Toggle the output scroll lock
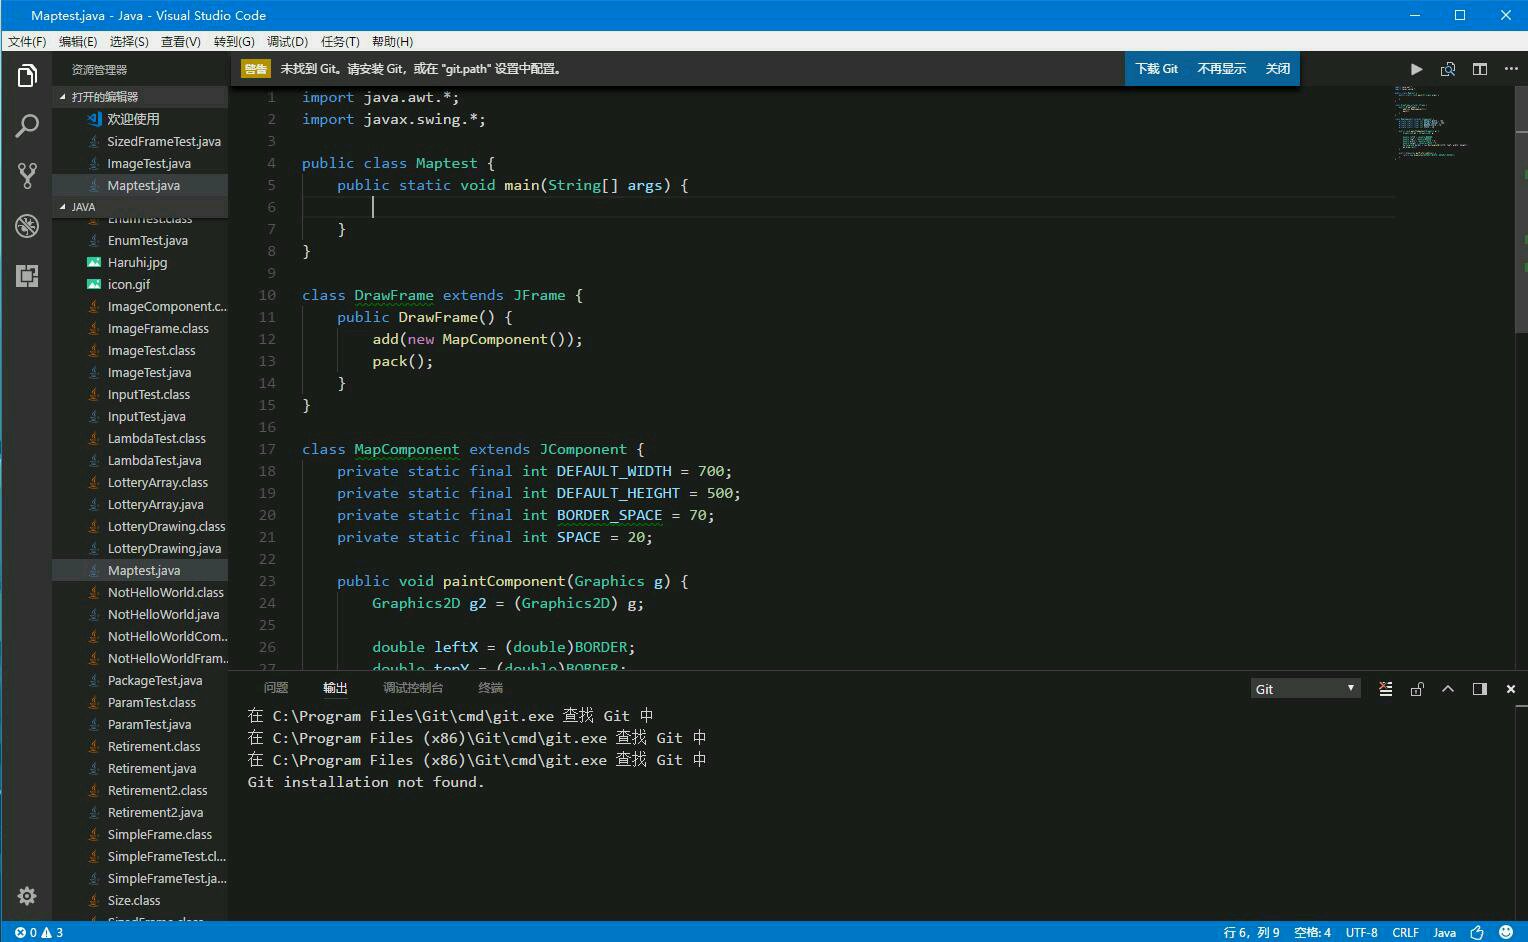Viewport: 1528px width, 942px height. [1417, 689]
